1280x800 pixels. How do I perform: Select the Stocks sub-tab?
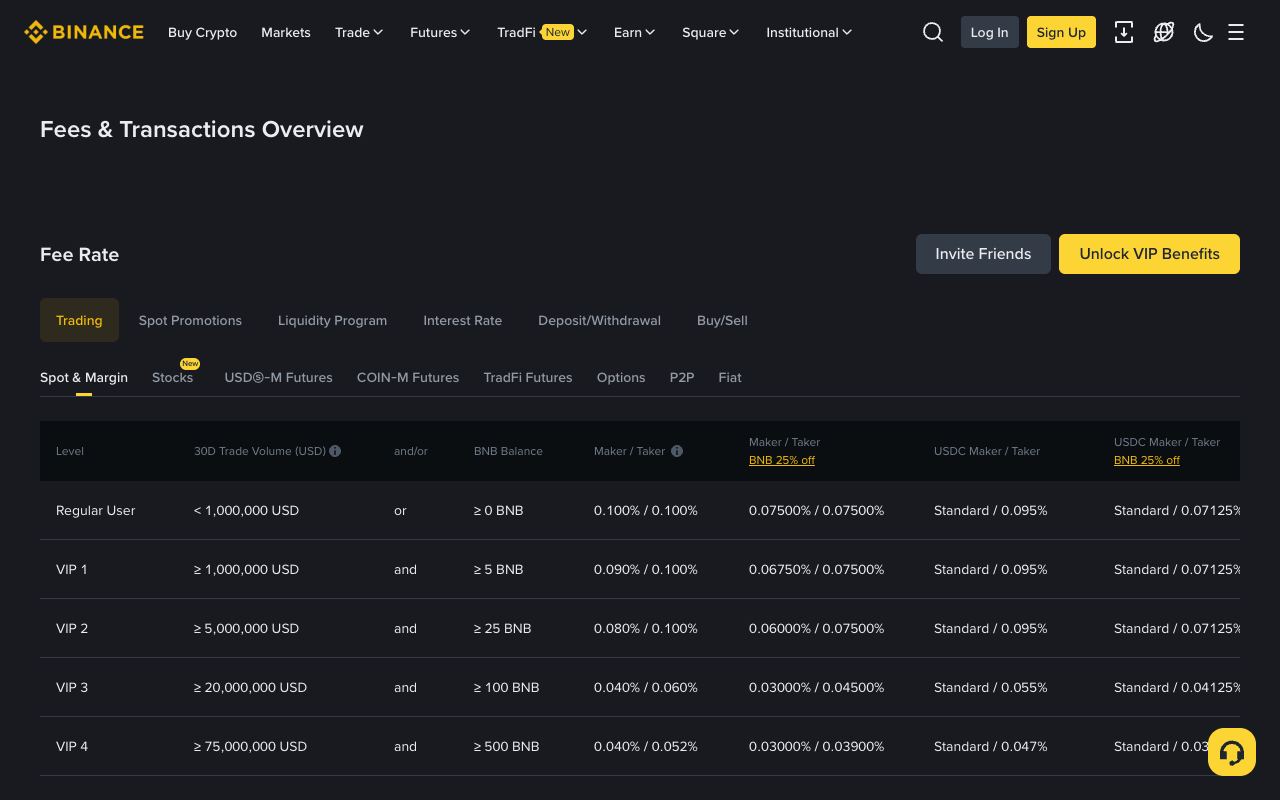pyautogui.click(x=172, y=377)
